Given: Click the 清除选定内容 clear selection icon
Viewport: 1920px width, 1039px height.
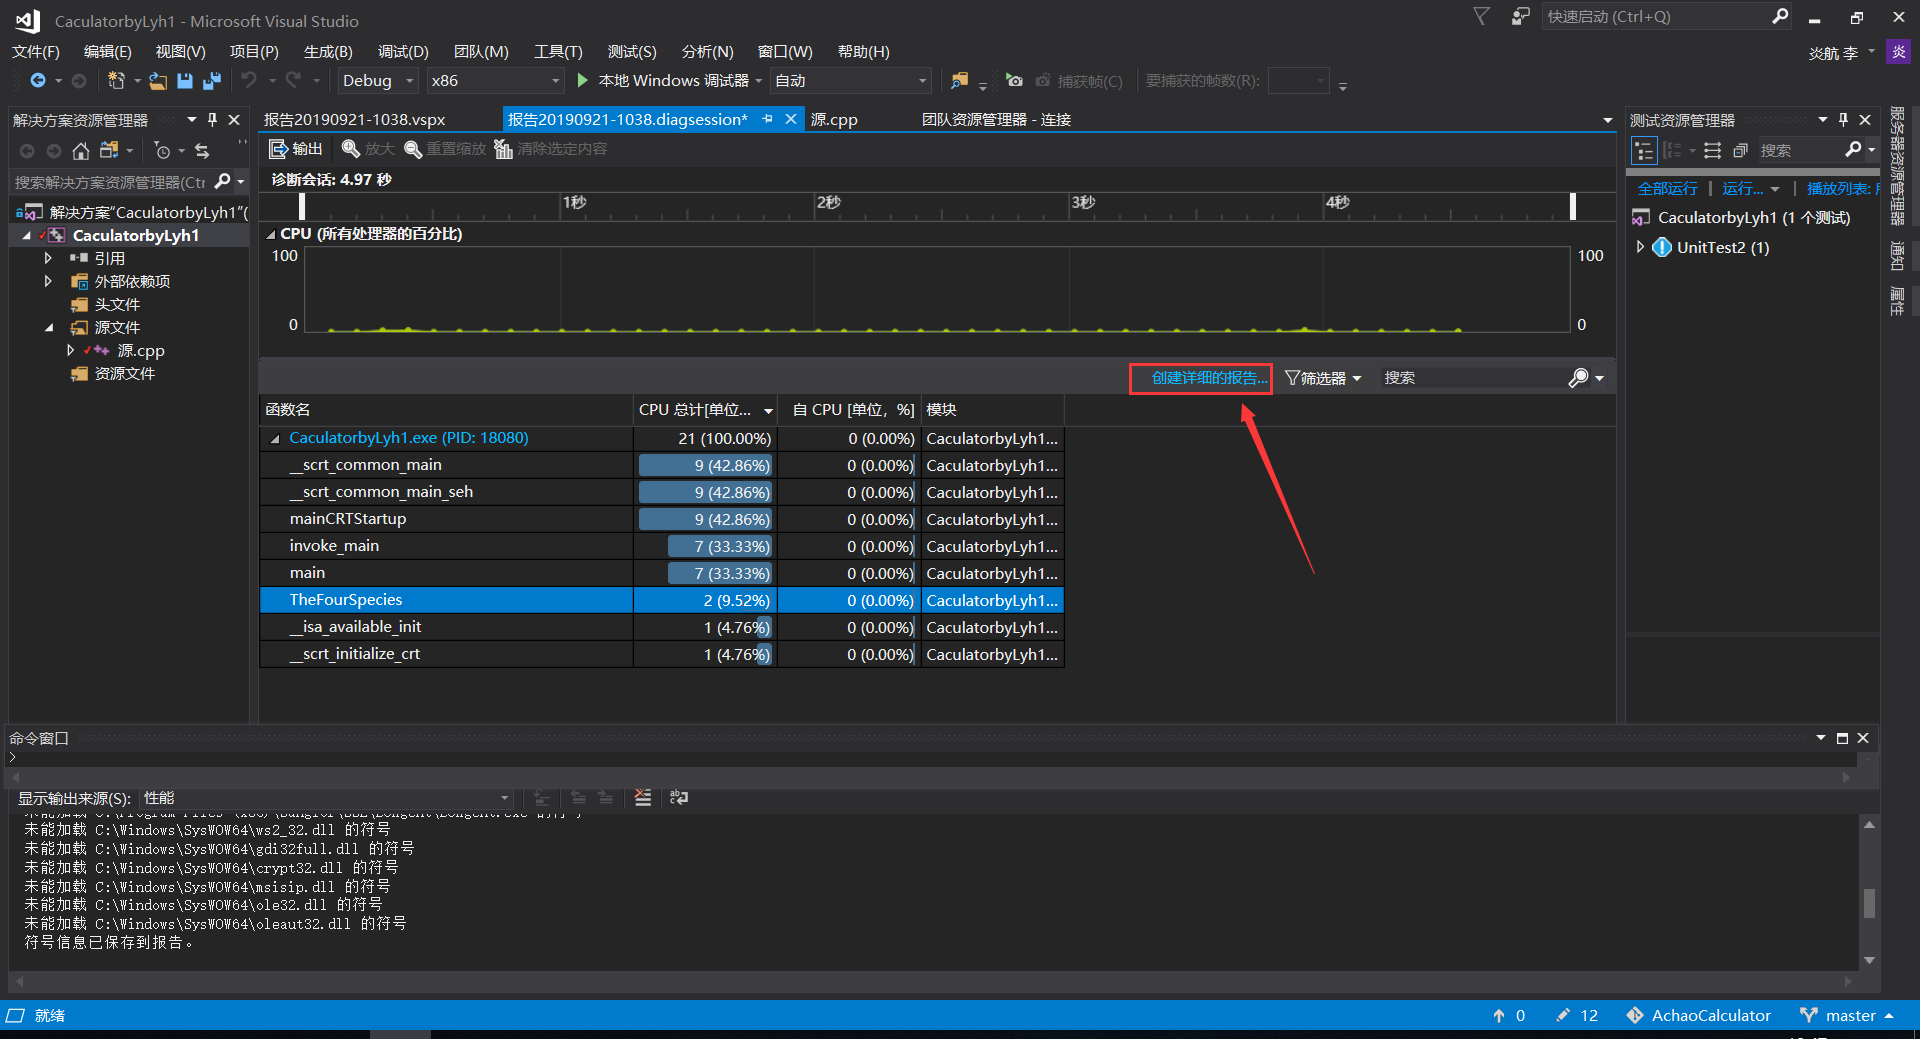Looking at the screenshot, I should (x=503, y=149).
